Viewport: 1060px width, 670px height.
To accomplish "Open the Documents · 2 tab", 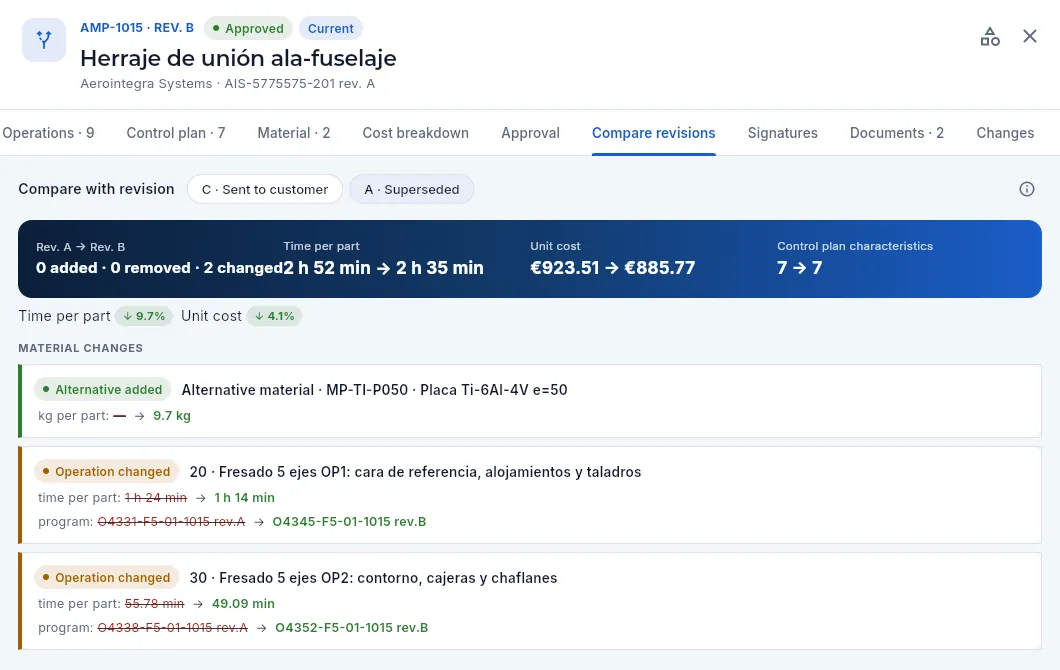I will click(x=896, y=133).
